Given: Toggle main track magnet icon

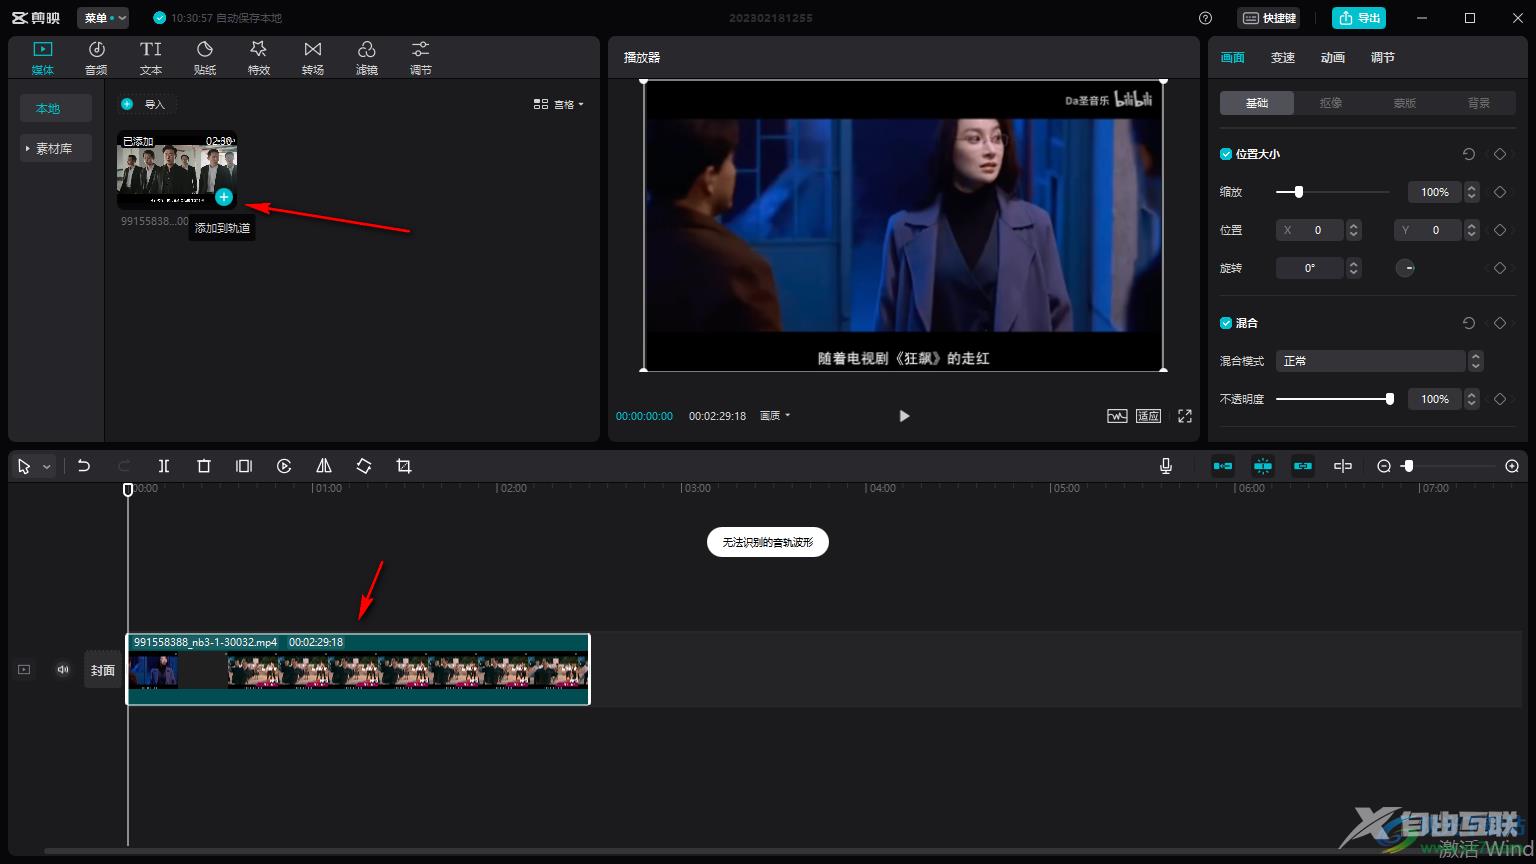Looking at the screenshot, I should 1223,466.
